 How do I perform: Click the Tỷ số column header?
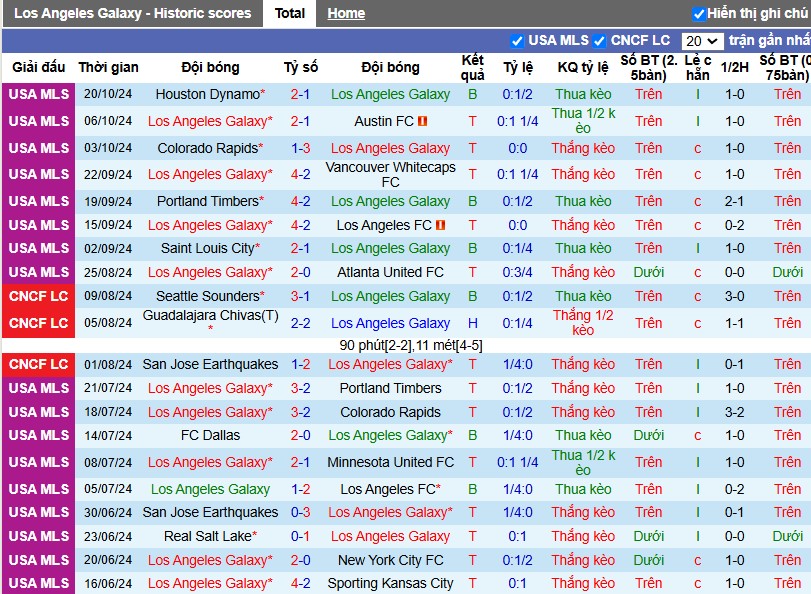click(301, 67)
